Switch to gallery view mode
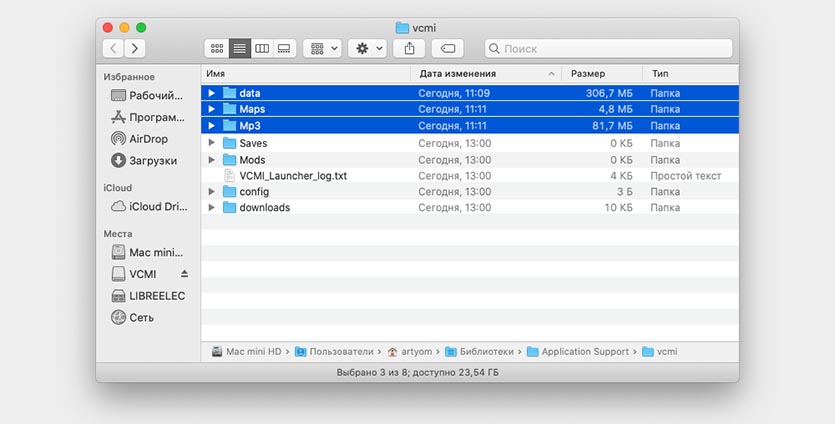Viewport: 835px width, 424px height. pyautogui.click(x=285, y=48)
